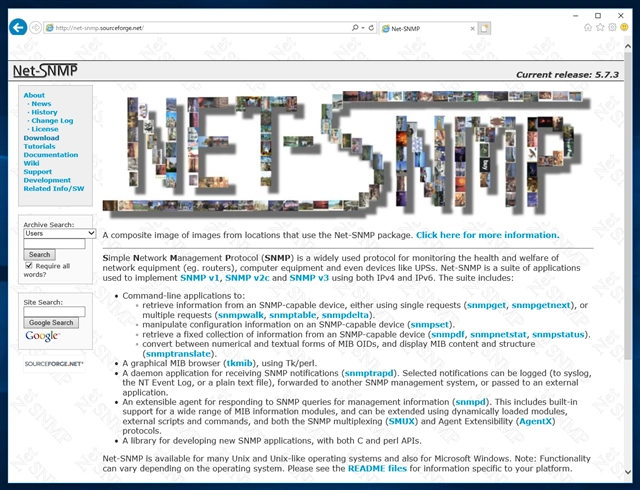Click the Net-SNMP header logo
This screenshot has width=640, height=490.
[x=45, y=71]
